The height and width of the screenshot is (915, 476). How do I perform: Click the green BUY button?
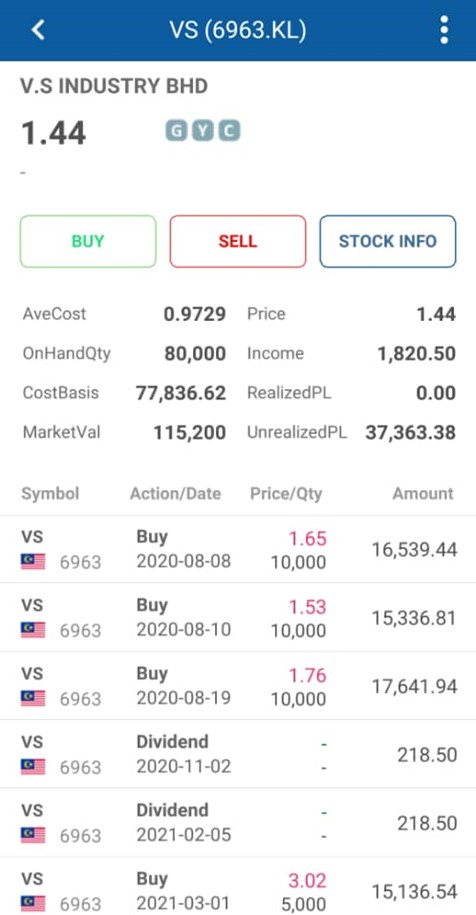click(x=88, y=242)
